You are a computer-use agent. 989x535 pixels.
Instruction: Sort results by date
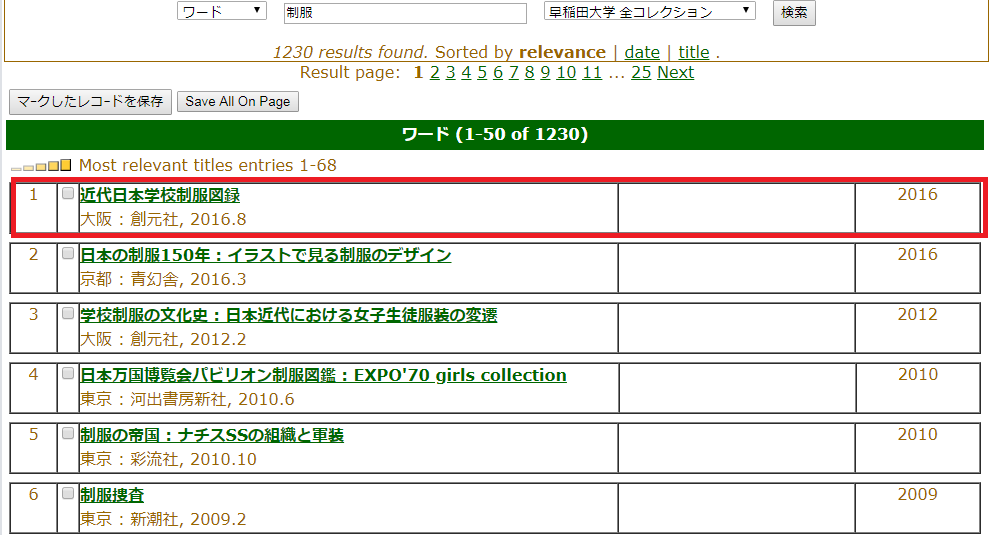click(x=642, y=52)
